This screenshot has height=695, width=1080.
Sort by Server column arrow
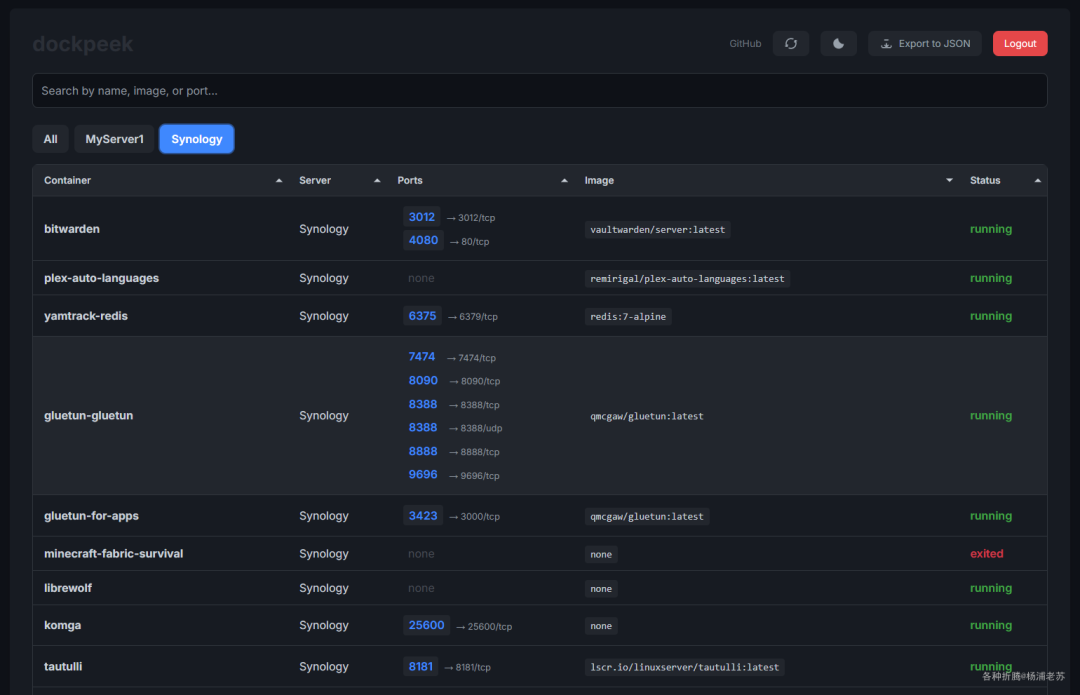tap(377, 180)
